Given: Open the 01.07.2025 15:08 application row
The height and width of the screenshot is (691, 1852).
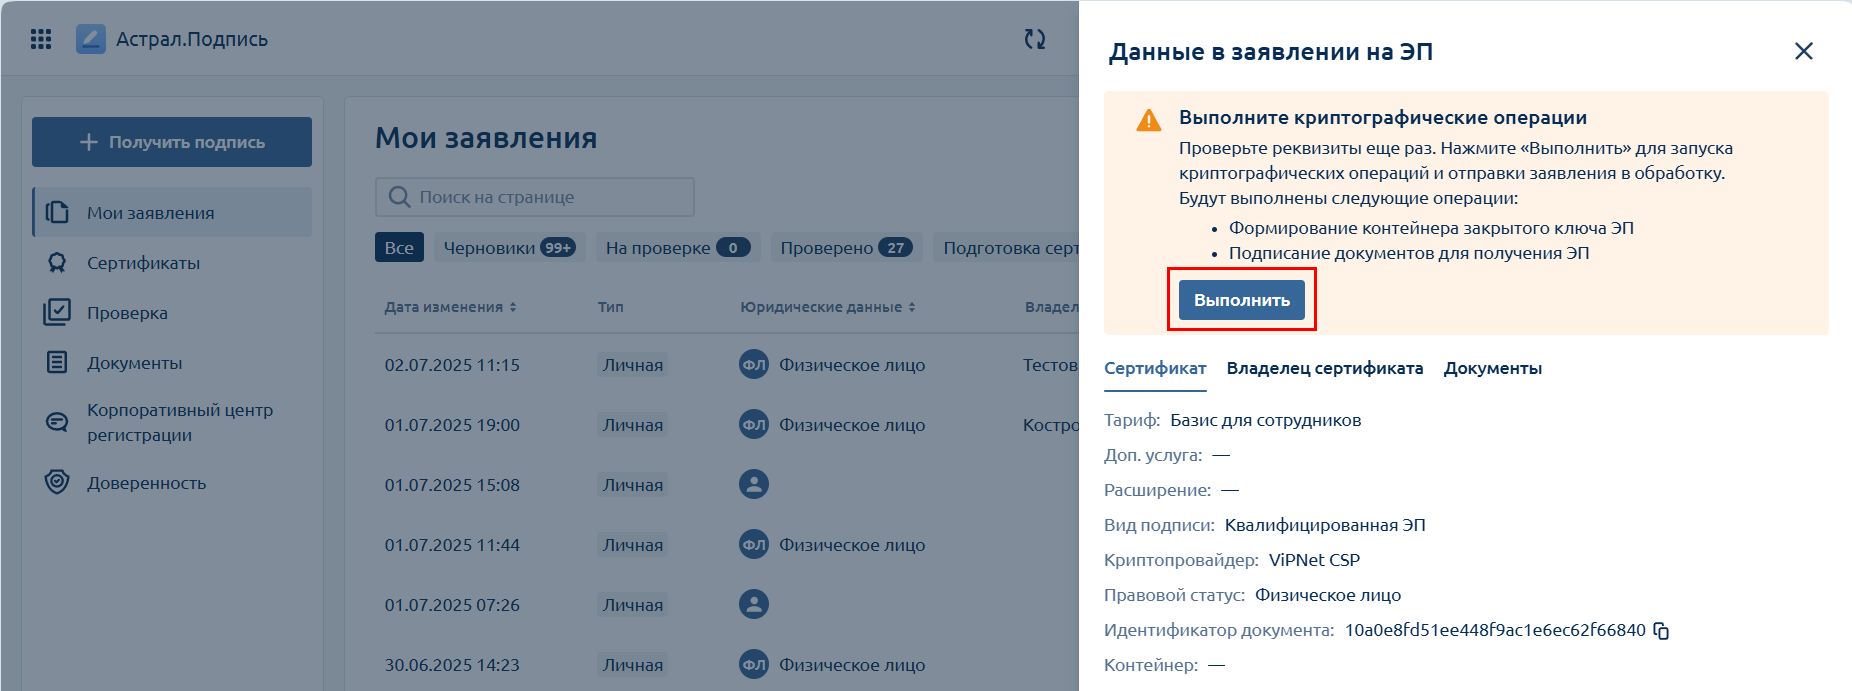Looking at the screenshot, I should 727,485.
